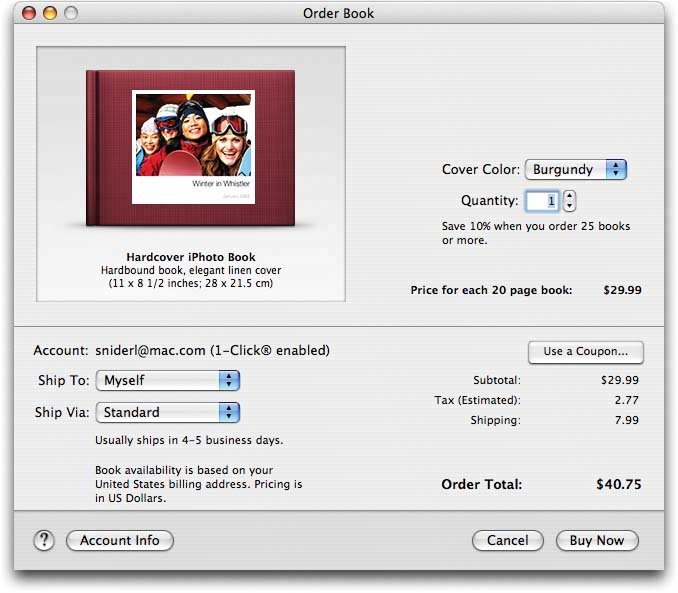Click the 'Book availability is based on' notice

point(198,484)
